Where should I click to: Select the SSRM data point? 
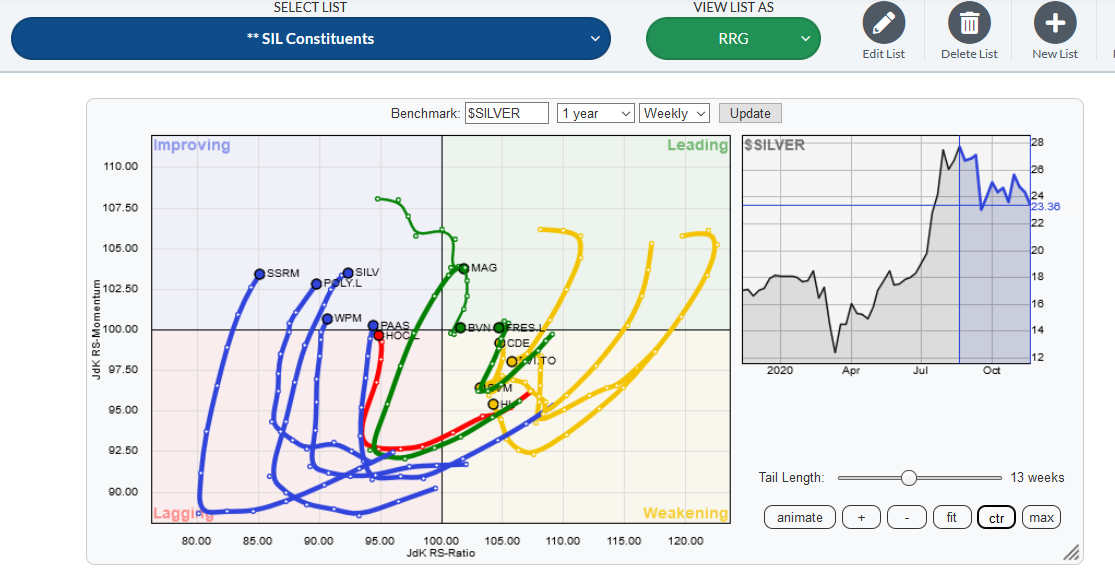click(x=260, y=274)
